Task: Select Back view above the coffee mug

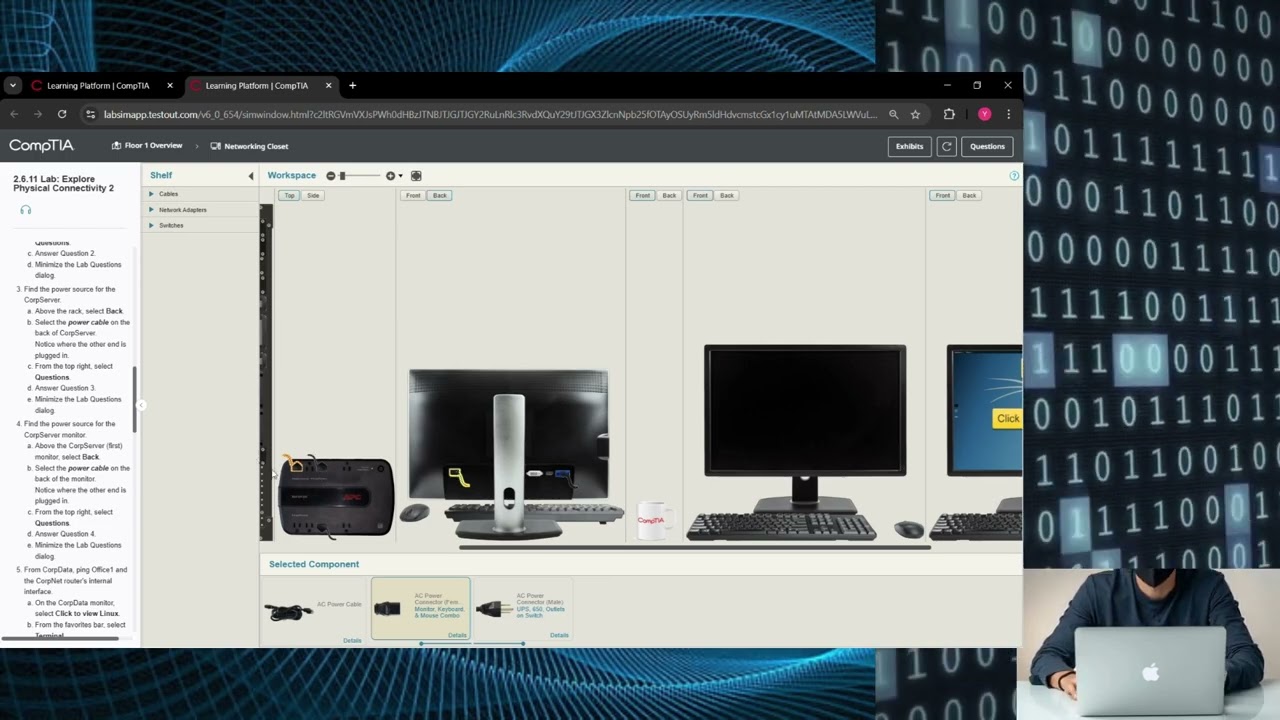Action: (x=669, y=195)
